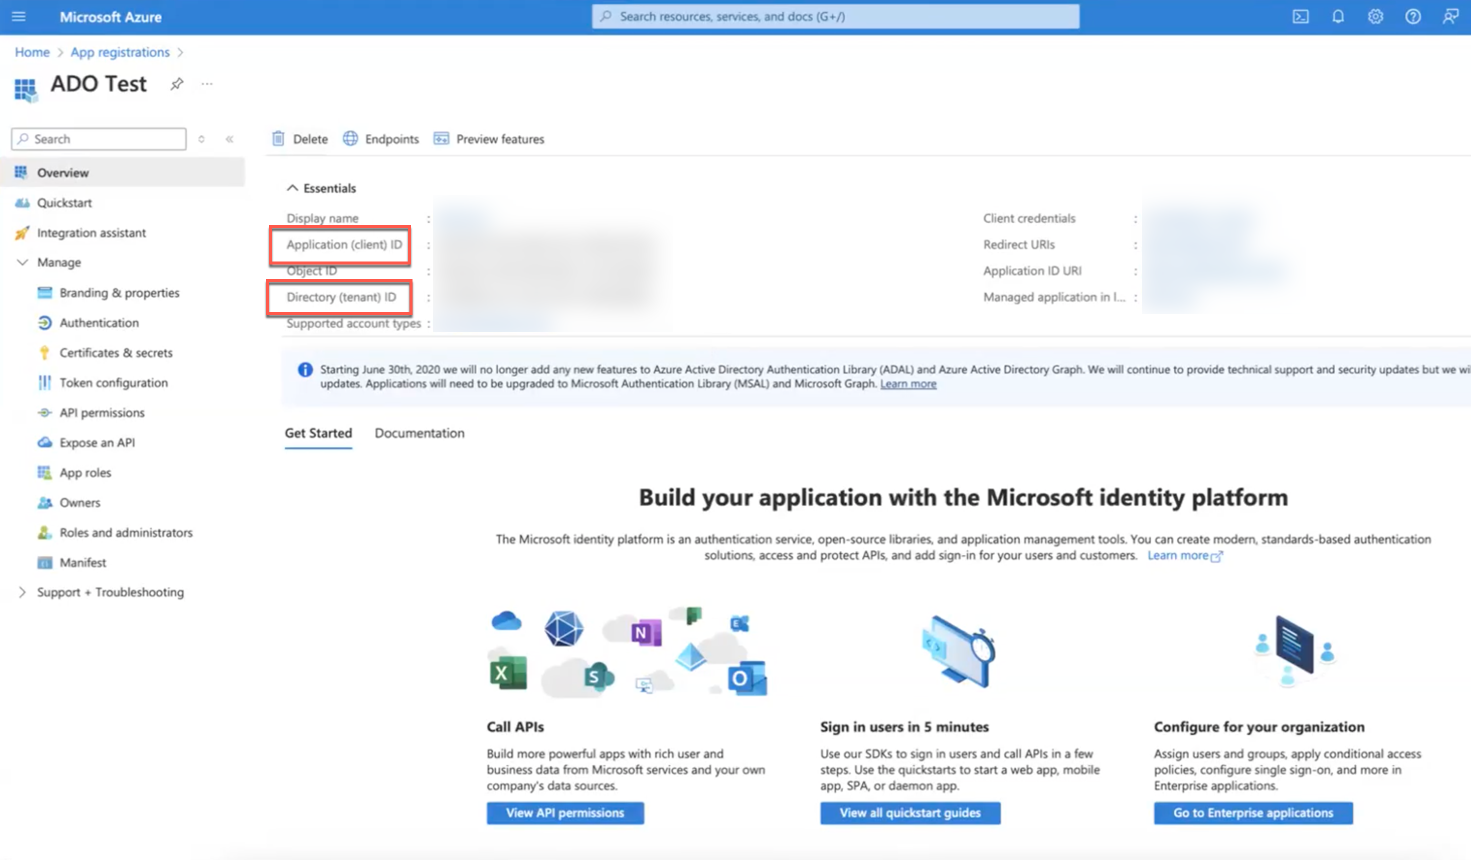Toggle sidebar search expand control
Viewport: 1471px width, 860px height.
201,139
